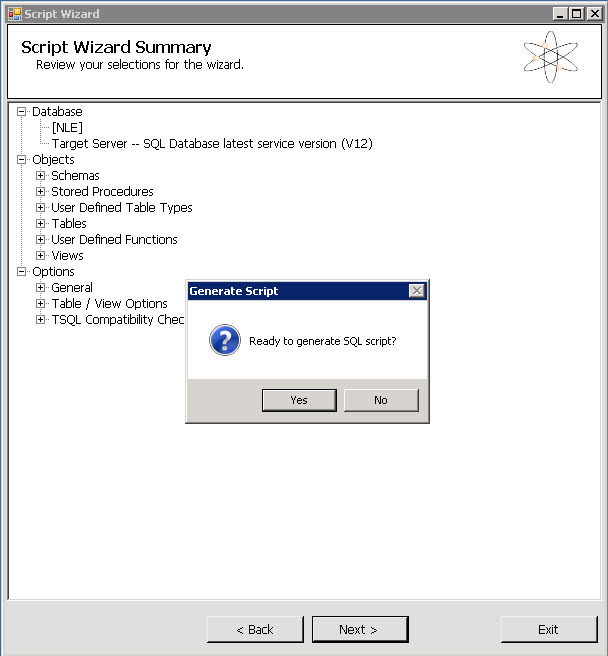Expand the Views node
This screenshot has width=608, height=656.
click(x=41, y=256)
